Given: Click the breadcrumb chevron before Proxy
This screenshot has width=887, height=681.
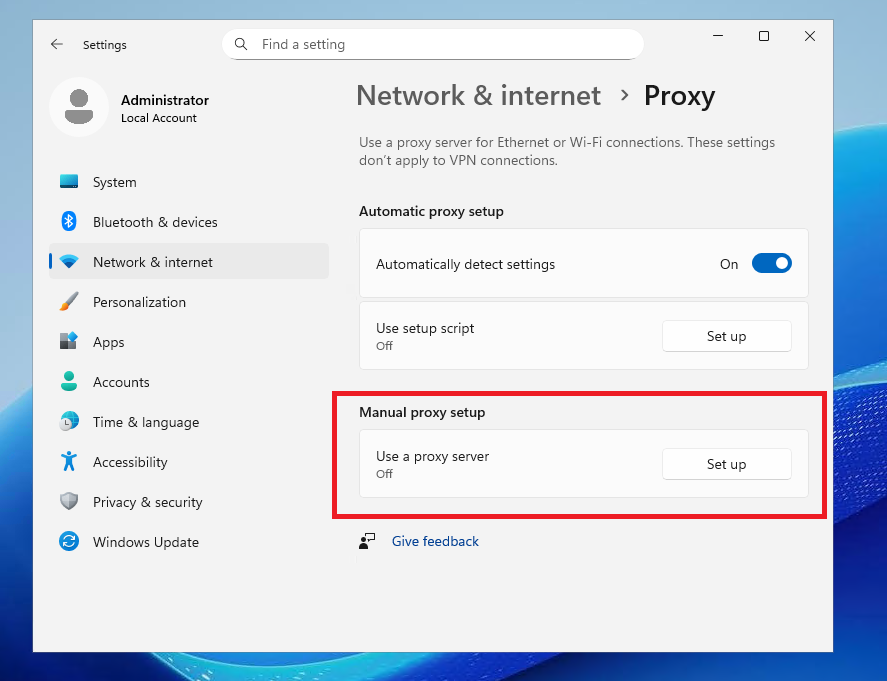Looking at the screenshot, I should (x=624, y=95).
